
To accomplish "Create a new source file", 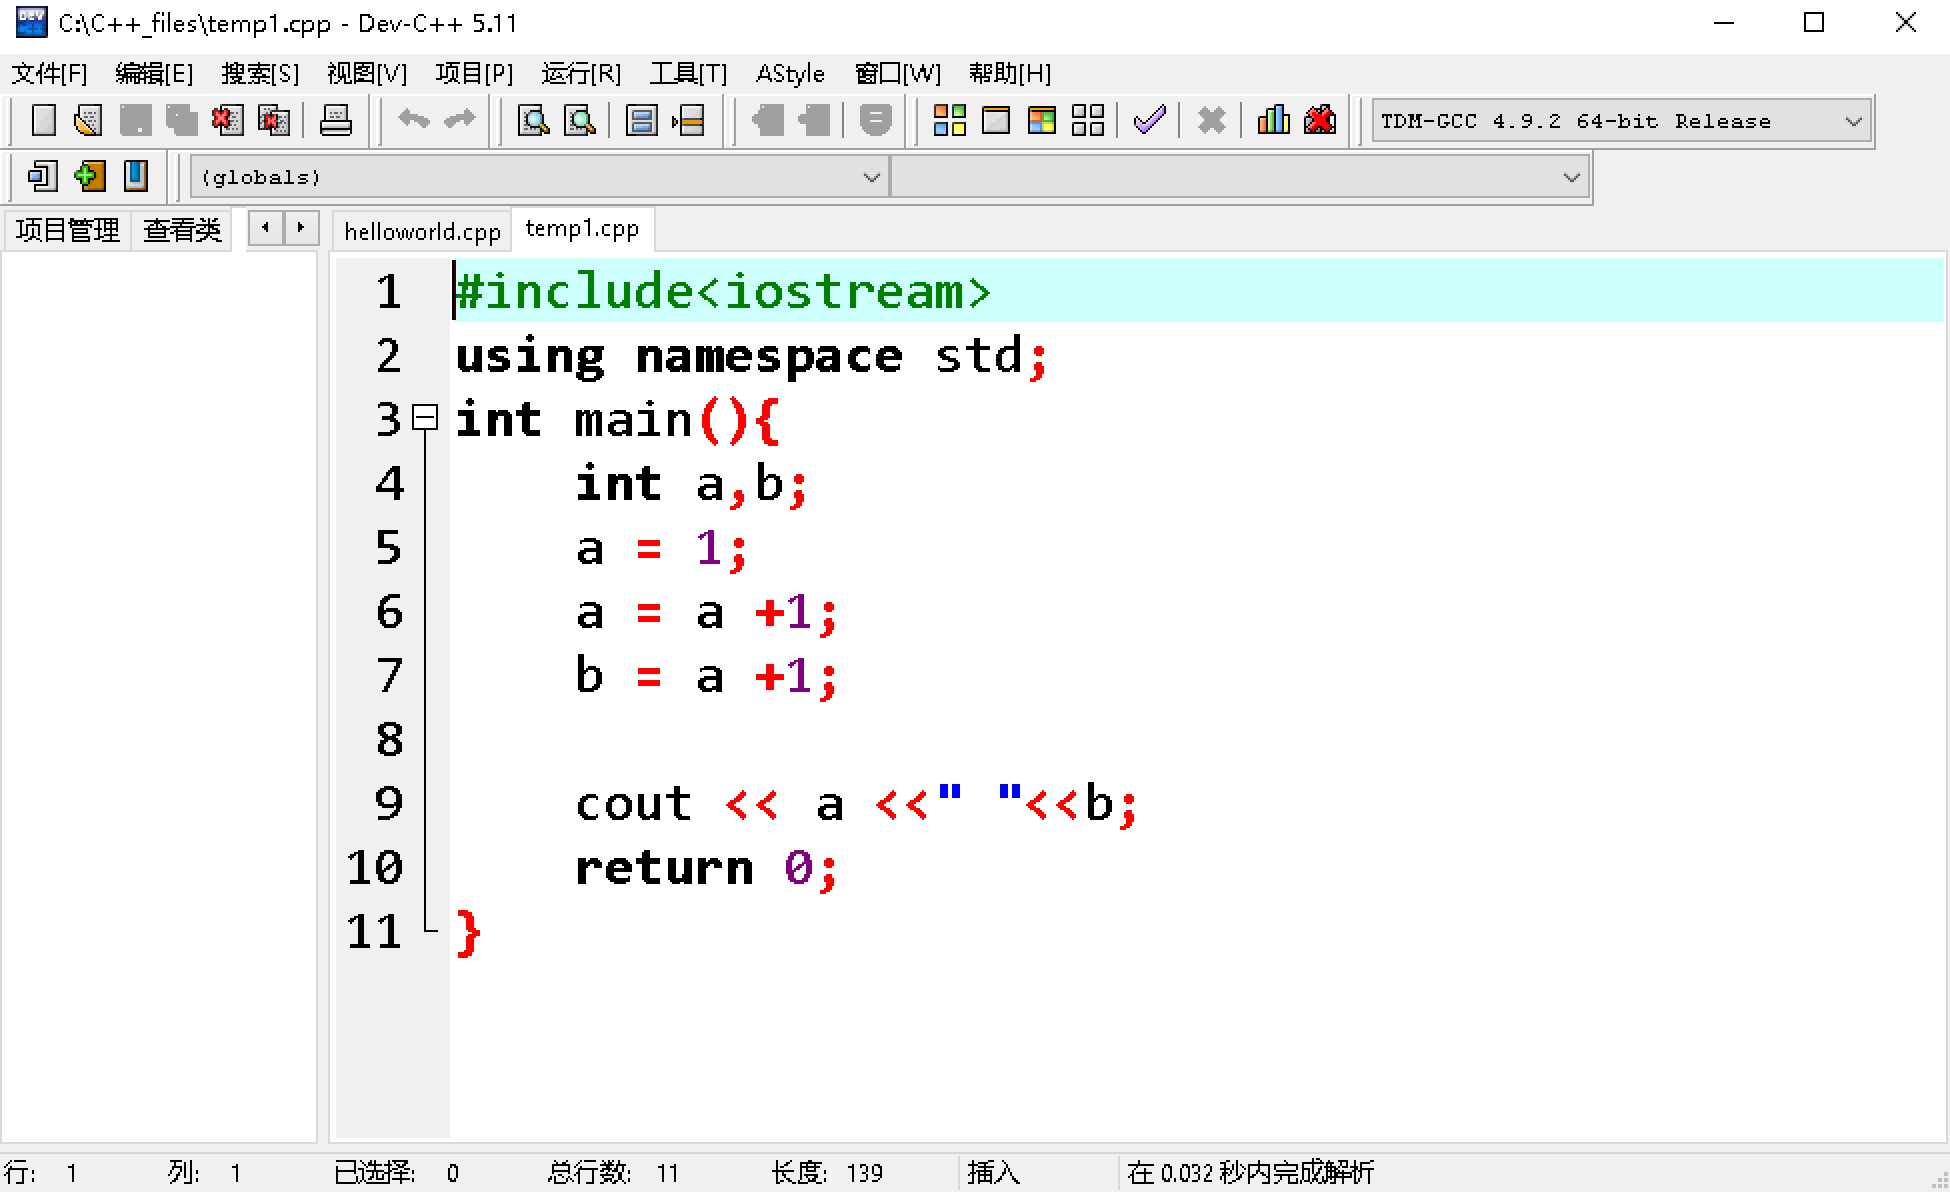I will pyautogui.click(x=42, y=120).
